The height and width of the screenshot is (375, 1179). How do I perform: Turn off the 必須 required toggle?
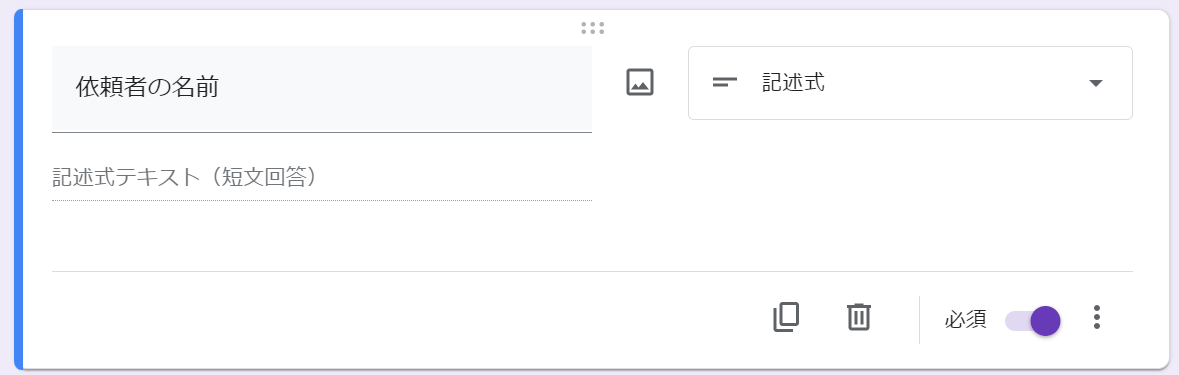point(1032,321)
